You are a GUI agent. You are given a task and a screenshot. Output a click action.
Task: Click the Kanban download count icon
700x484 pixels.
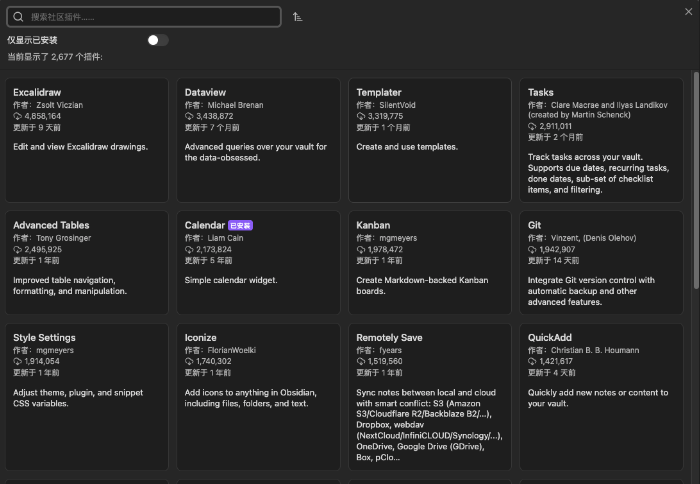tap(361, 249)
